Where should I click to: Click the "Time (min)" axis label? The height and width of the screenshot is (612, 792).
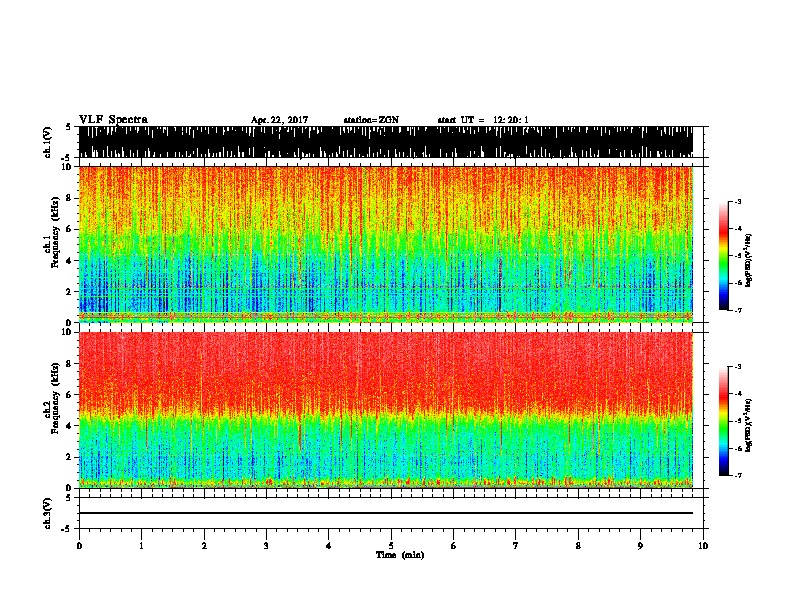tap(400, 555)
